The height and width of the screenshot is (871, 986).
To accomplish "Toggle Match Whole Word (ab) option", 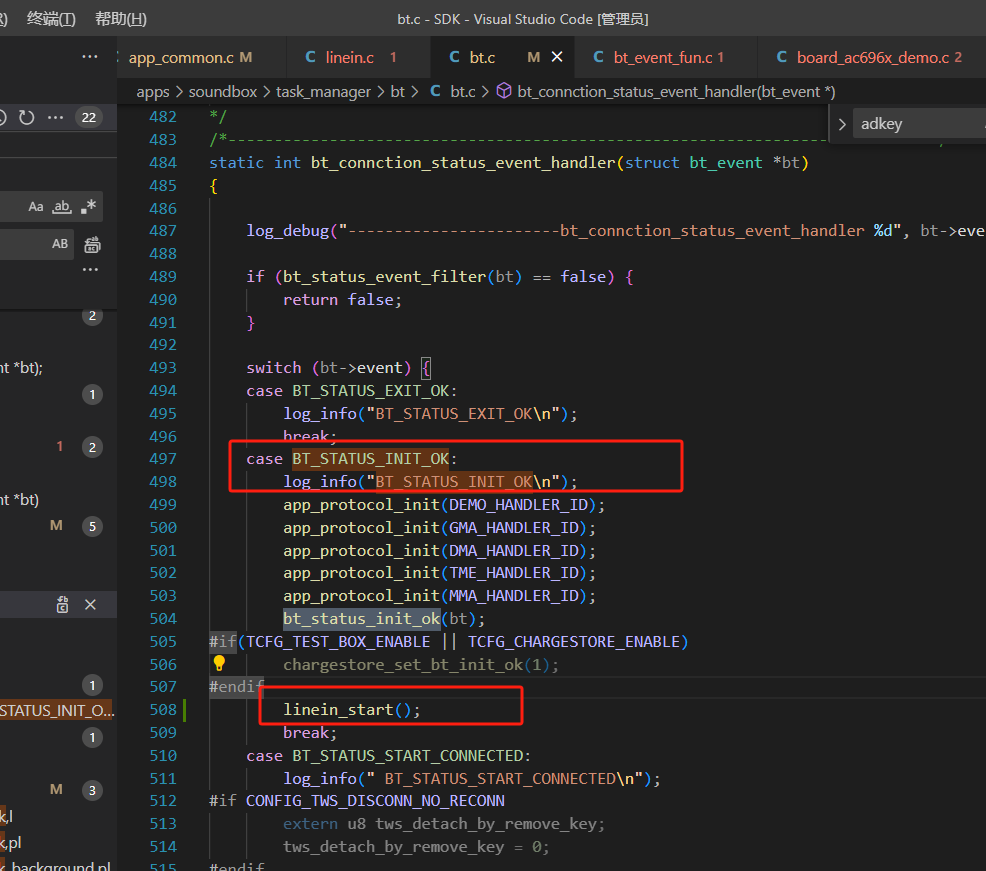I will [62, 207].
